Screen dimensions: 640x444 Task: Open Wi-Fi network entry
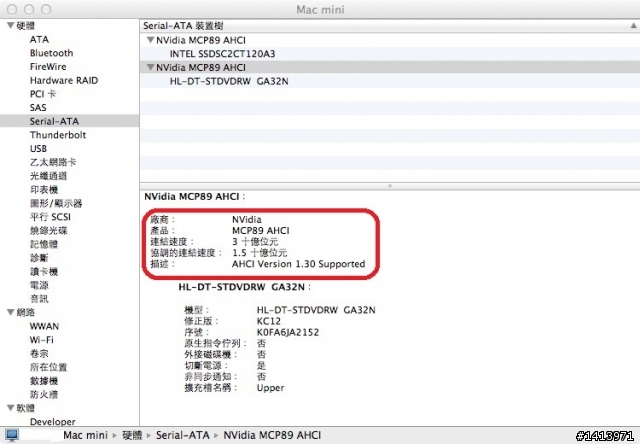(42, 340)
